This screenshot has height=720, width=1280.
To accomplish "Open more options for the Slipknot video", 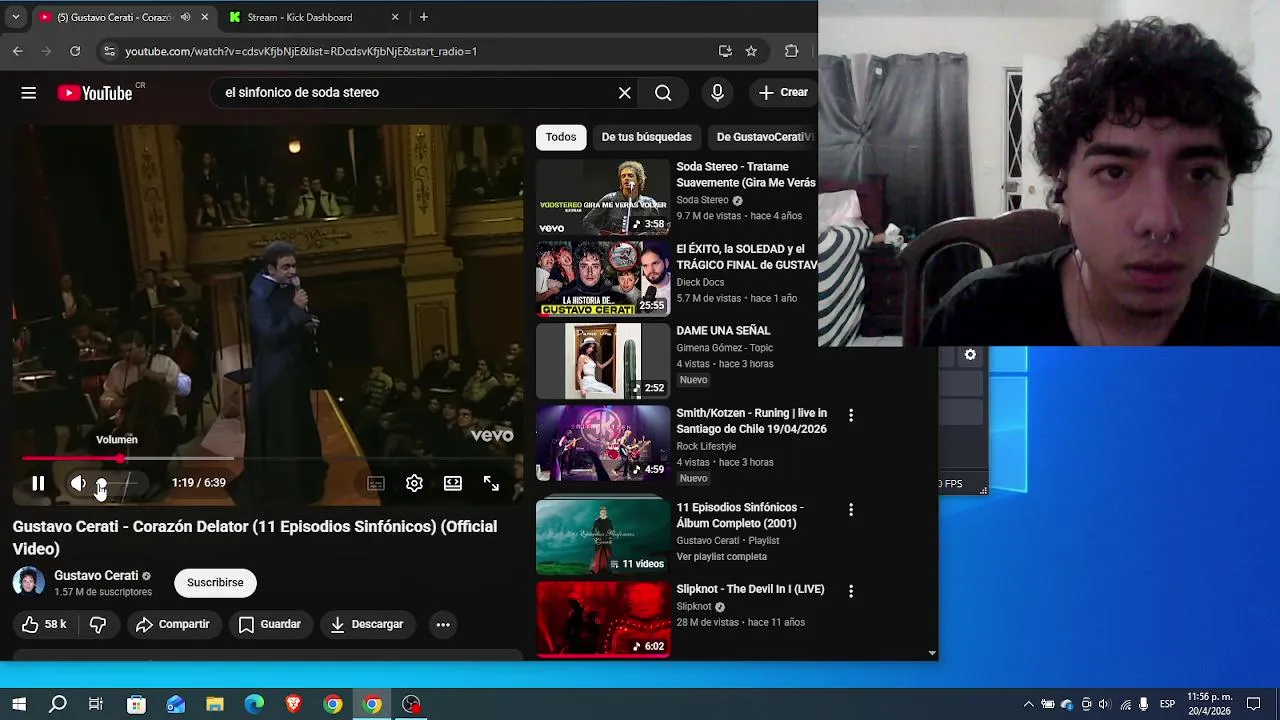I will [x=851, y=591].
